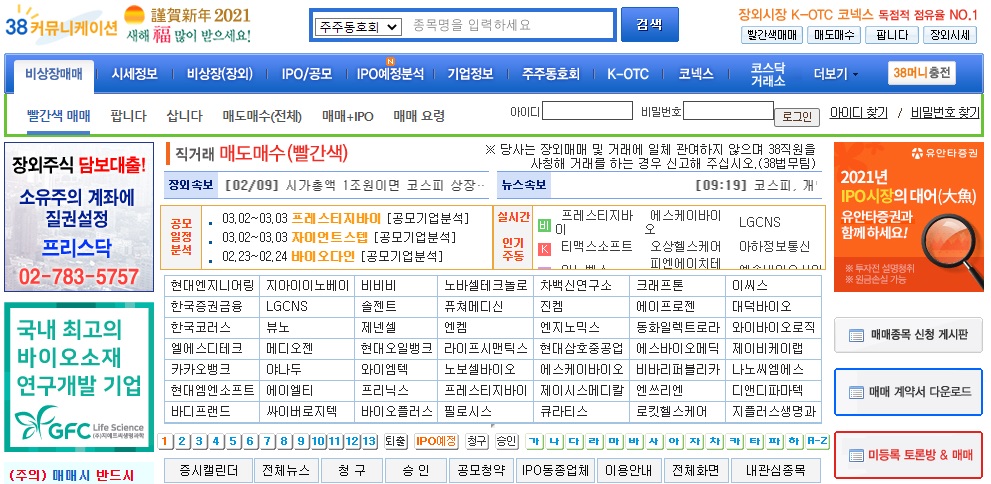Click the orange IPO예정 filter button

click(x=436, y=441)
